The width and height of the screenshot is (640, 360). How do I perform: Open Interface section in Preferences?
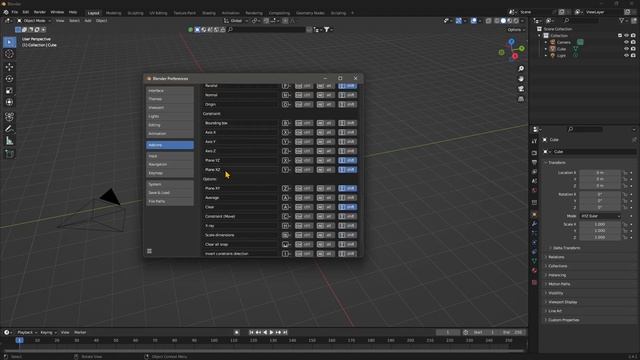(170, 91)
